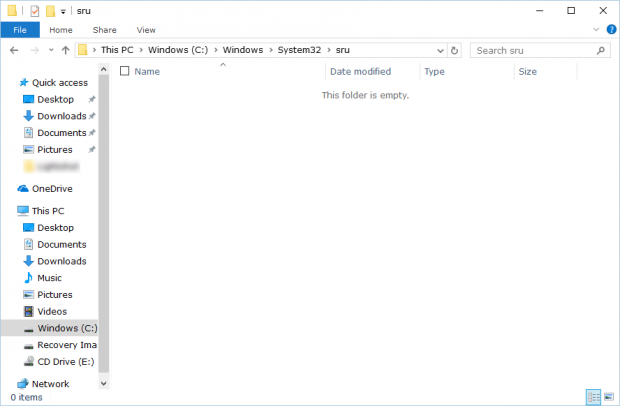Switch to details view layout

coord(593,397)
